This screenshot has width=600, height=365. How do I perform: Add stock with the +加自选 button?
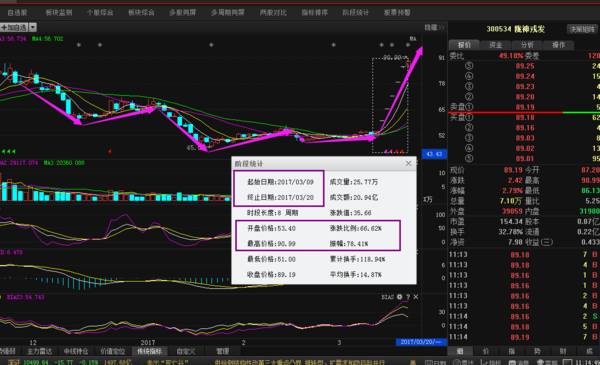[x=14, y=27]
